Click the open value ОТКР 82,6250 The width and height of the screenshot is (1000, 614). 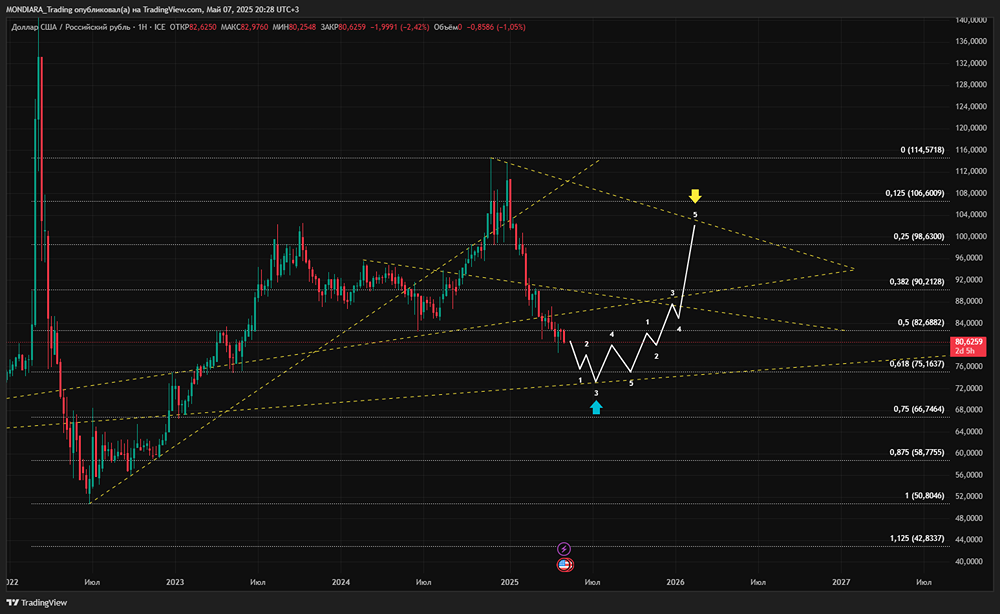(x=193, y=27)
